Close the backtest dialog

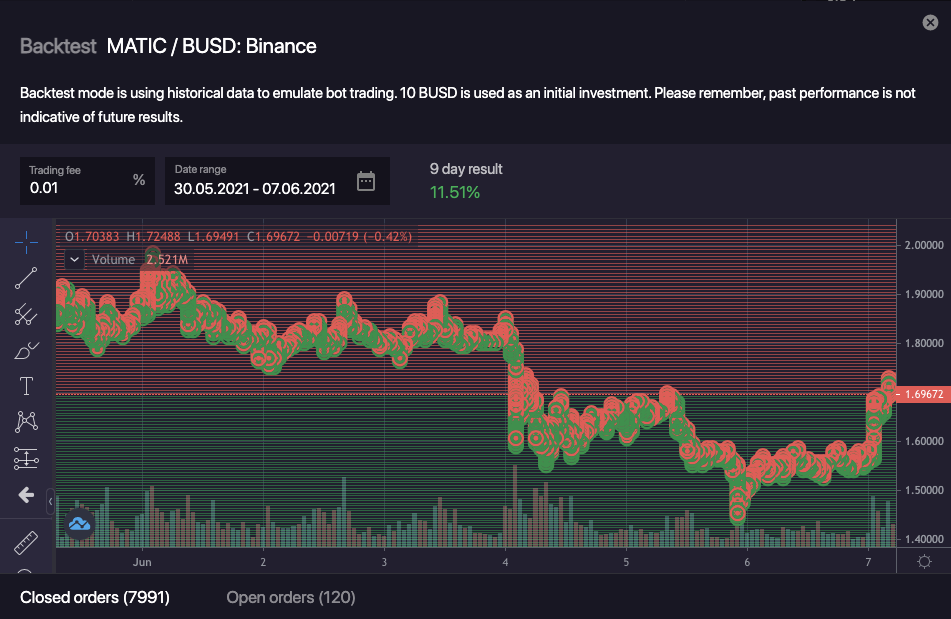click(930, 23)
